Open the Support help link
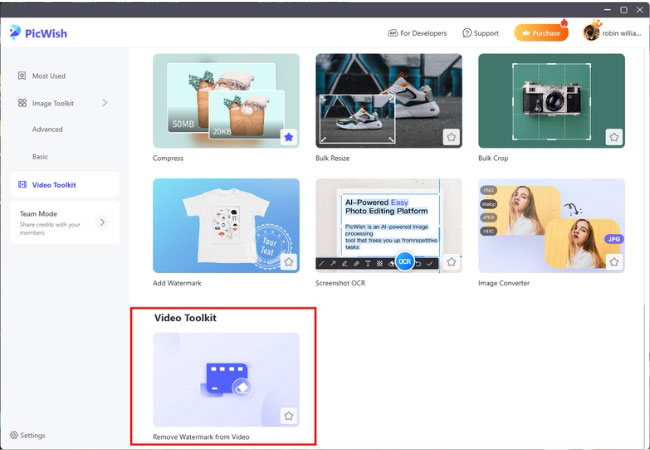 pyautogui.click(x=481, y=33)
